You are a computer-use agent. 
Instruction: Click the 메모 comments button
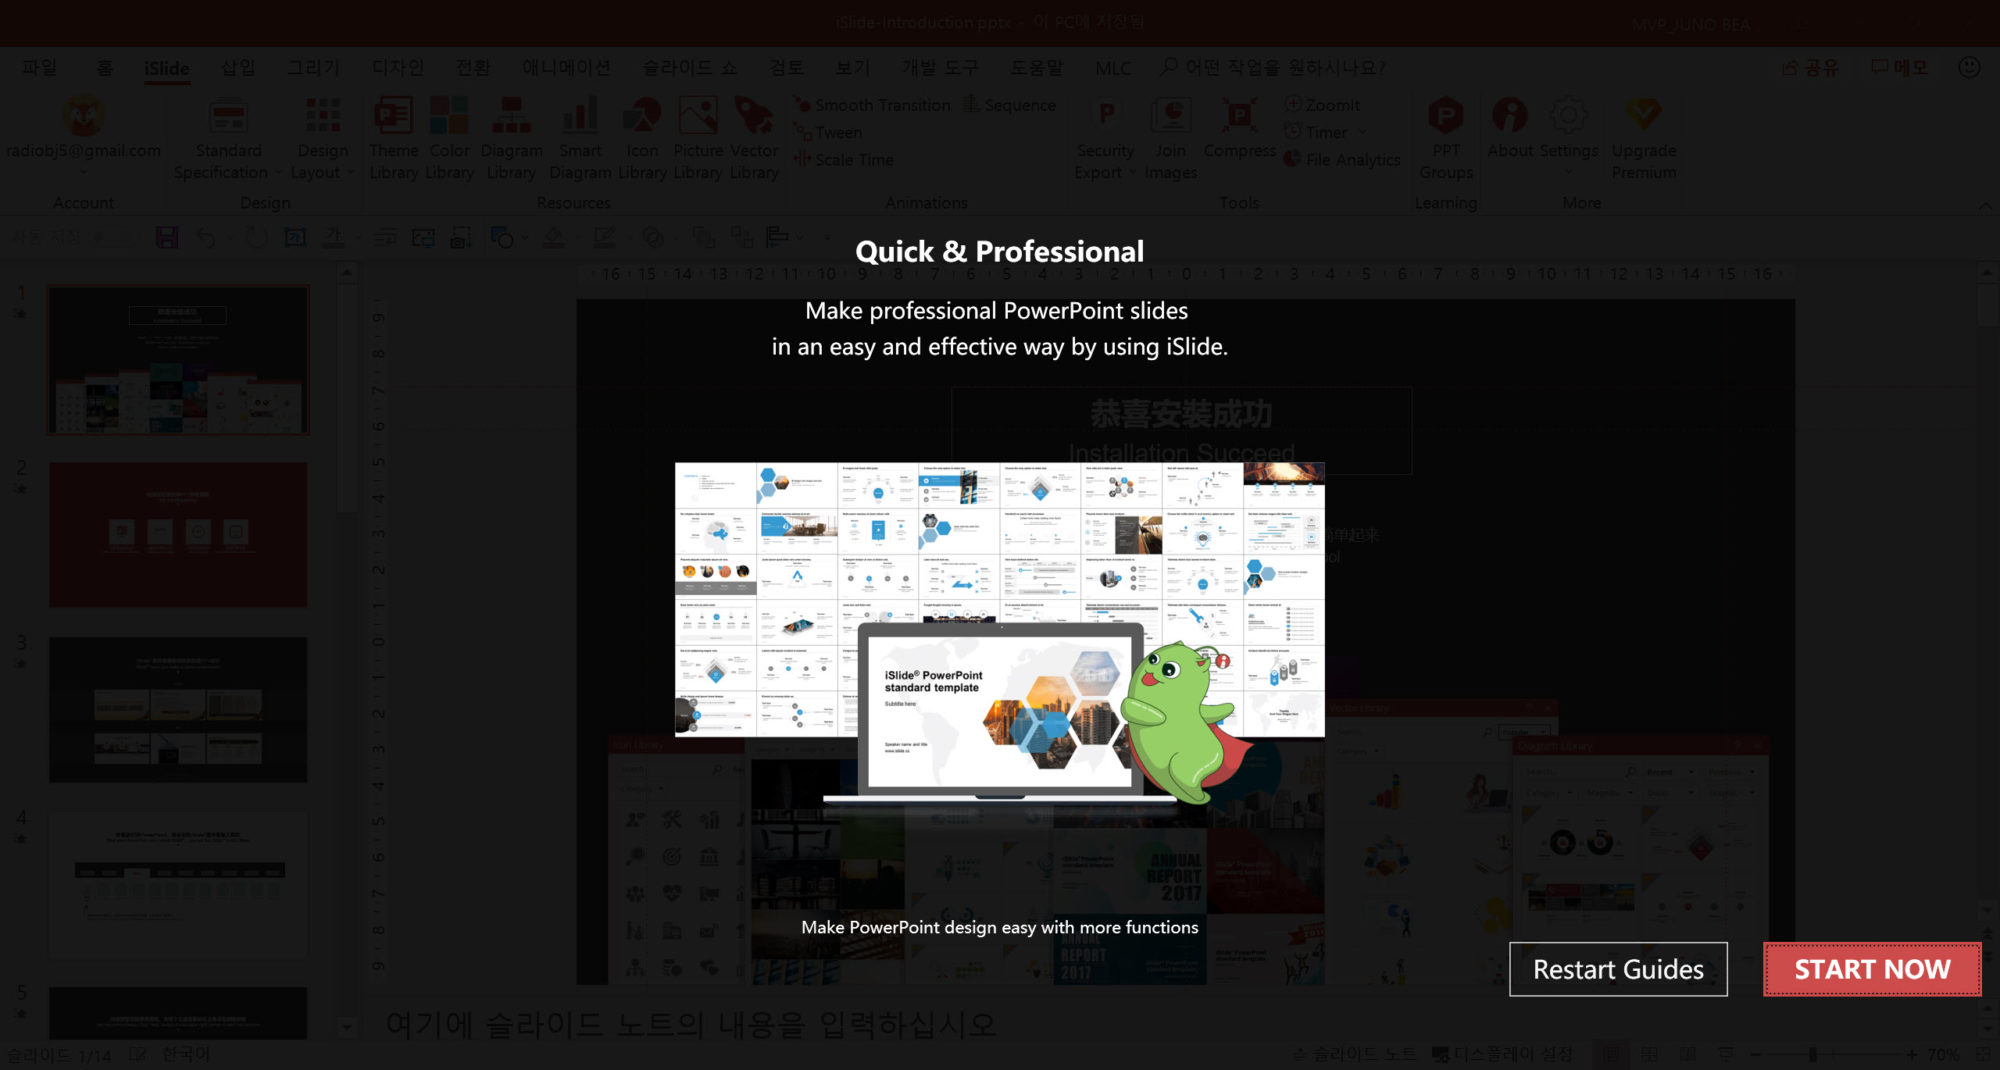pos(1899,67)
